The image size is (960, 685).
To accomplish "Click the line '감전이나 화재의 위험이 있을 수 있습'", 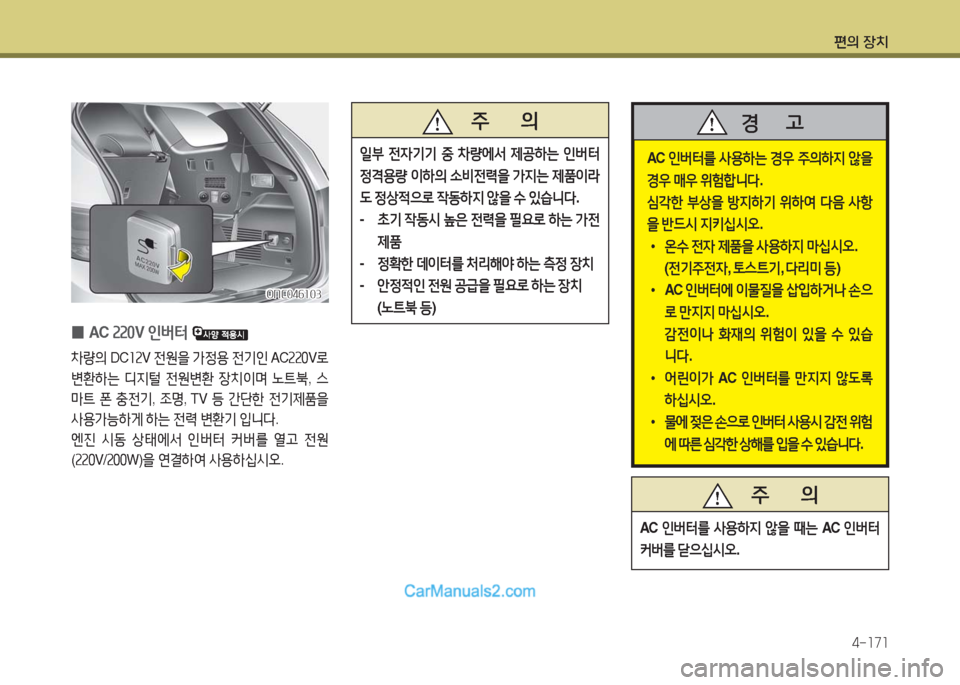I will pos(768,334).
